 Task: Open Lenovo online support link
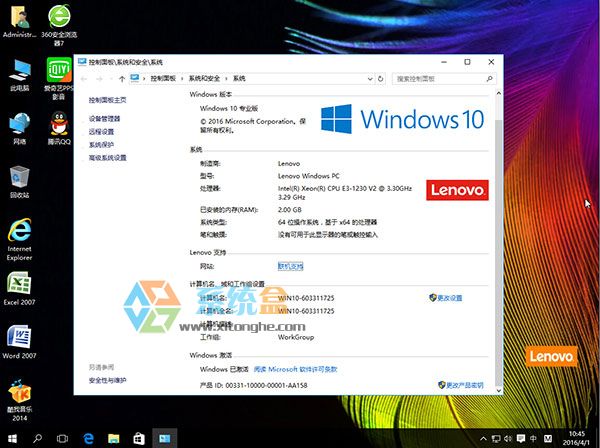290,266
